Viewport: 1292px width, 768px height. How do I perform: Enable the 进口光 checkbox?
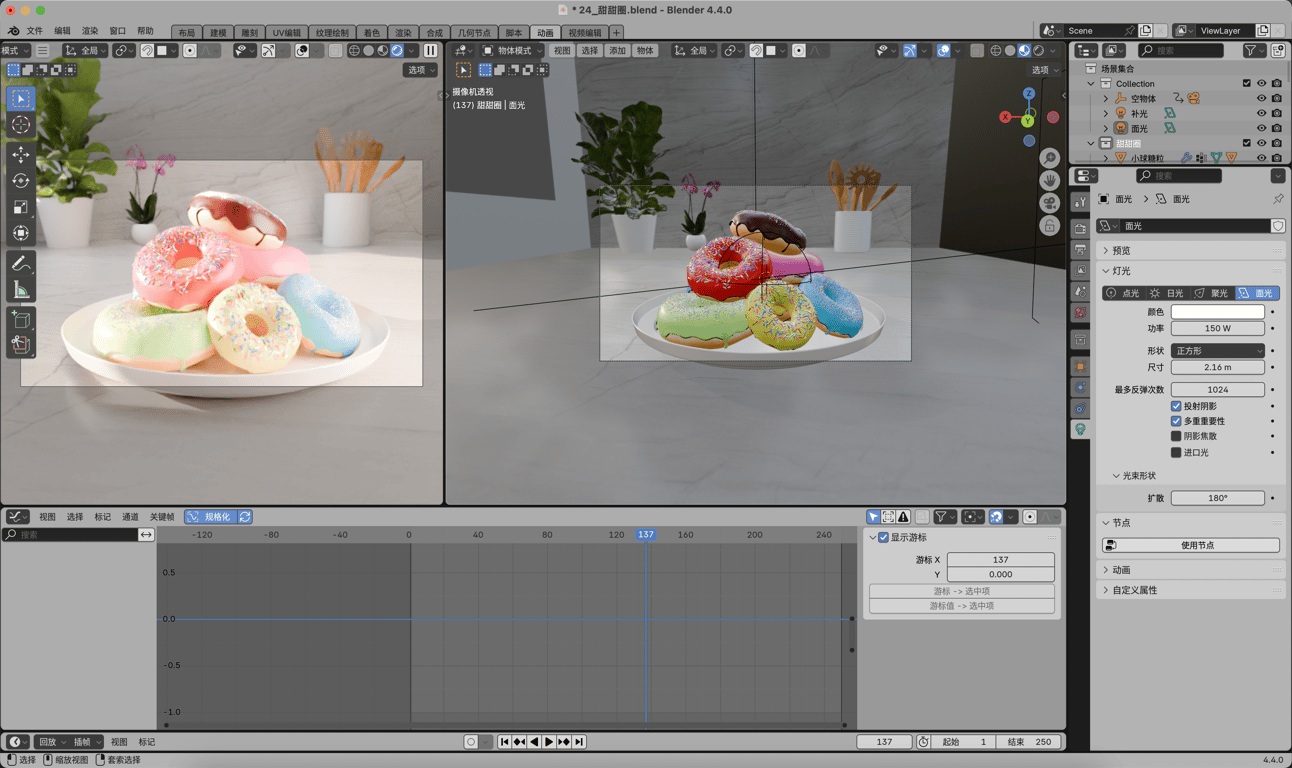(1176, 452)
